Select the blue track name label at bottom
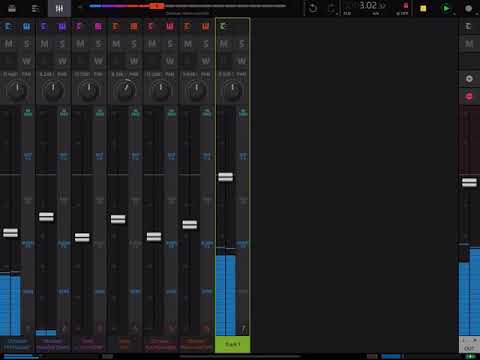 coord(17,344)
